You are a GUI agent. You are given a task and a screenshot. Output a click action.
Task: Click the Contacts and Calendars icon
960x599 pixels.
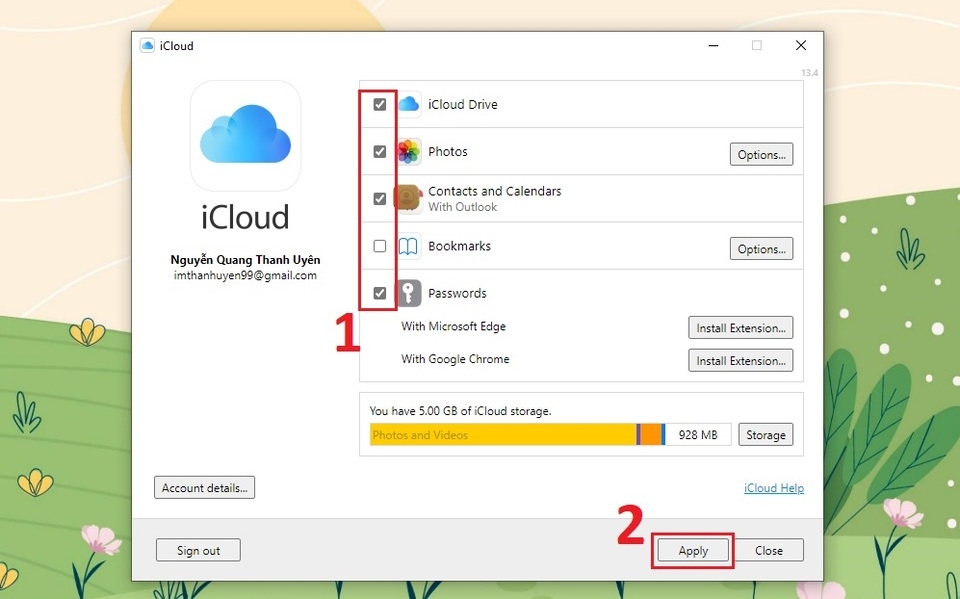[408, 198]
